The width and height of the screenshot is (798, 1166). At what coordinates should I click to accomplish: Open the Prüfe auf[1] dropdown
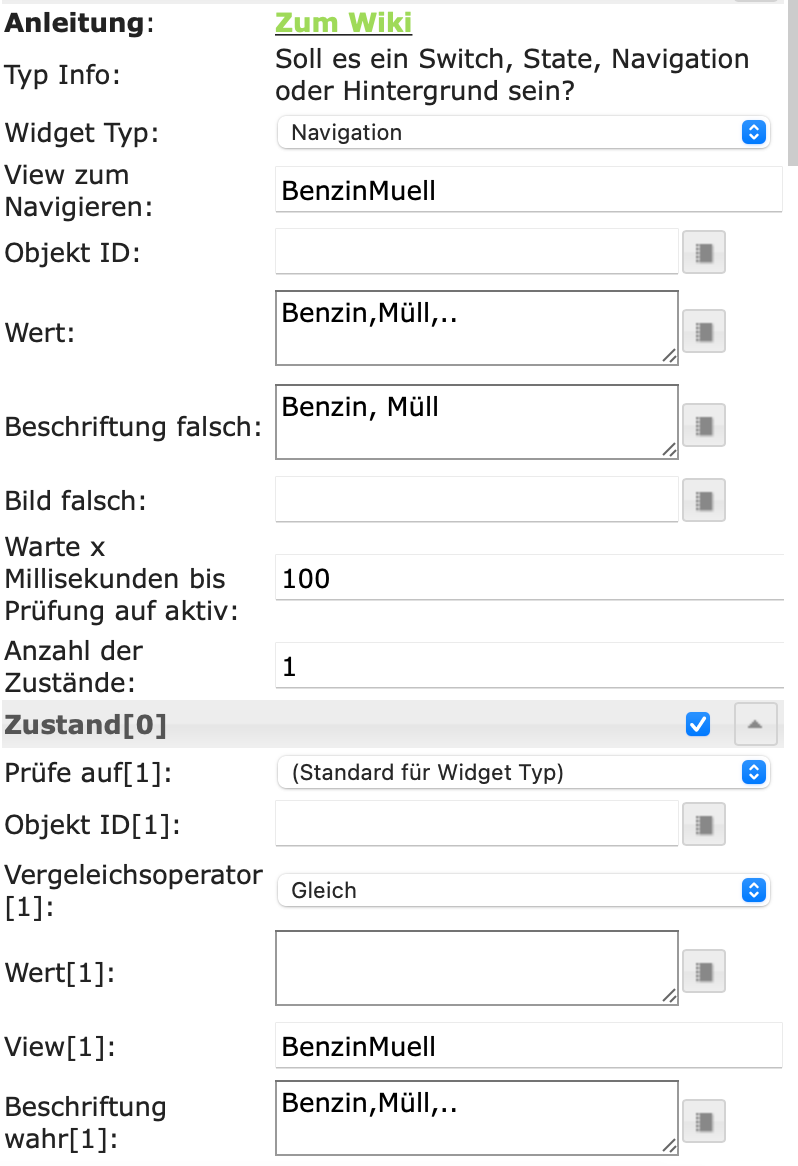[523, 772]
